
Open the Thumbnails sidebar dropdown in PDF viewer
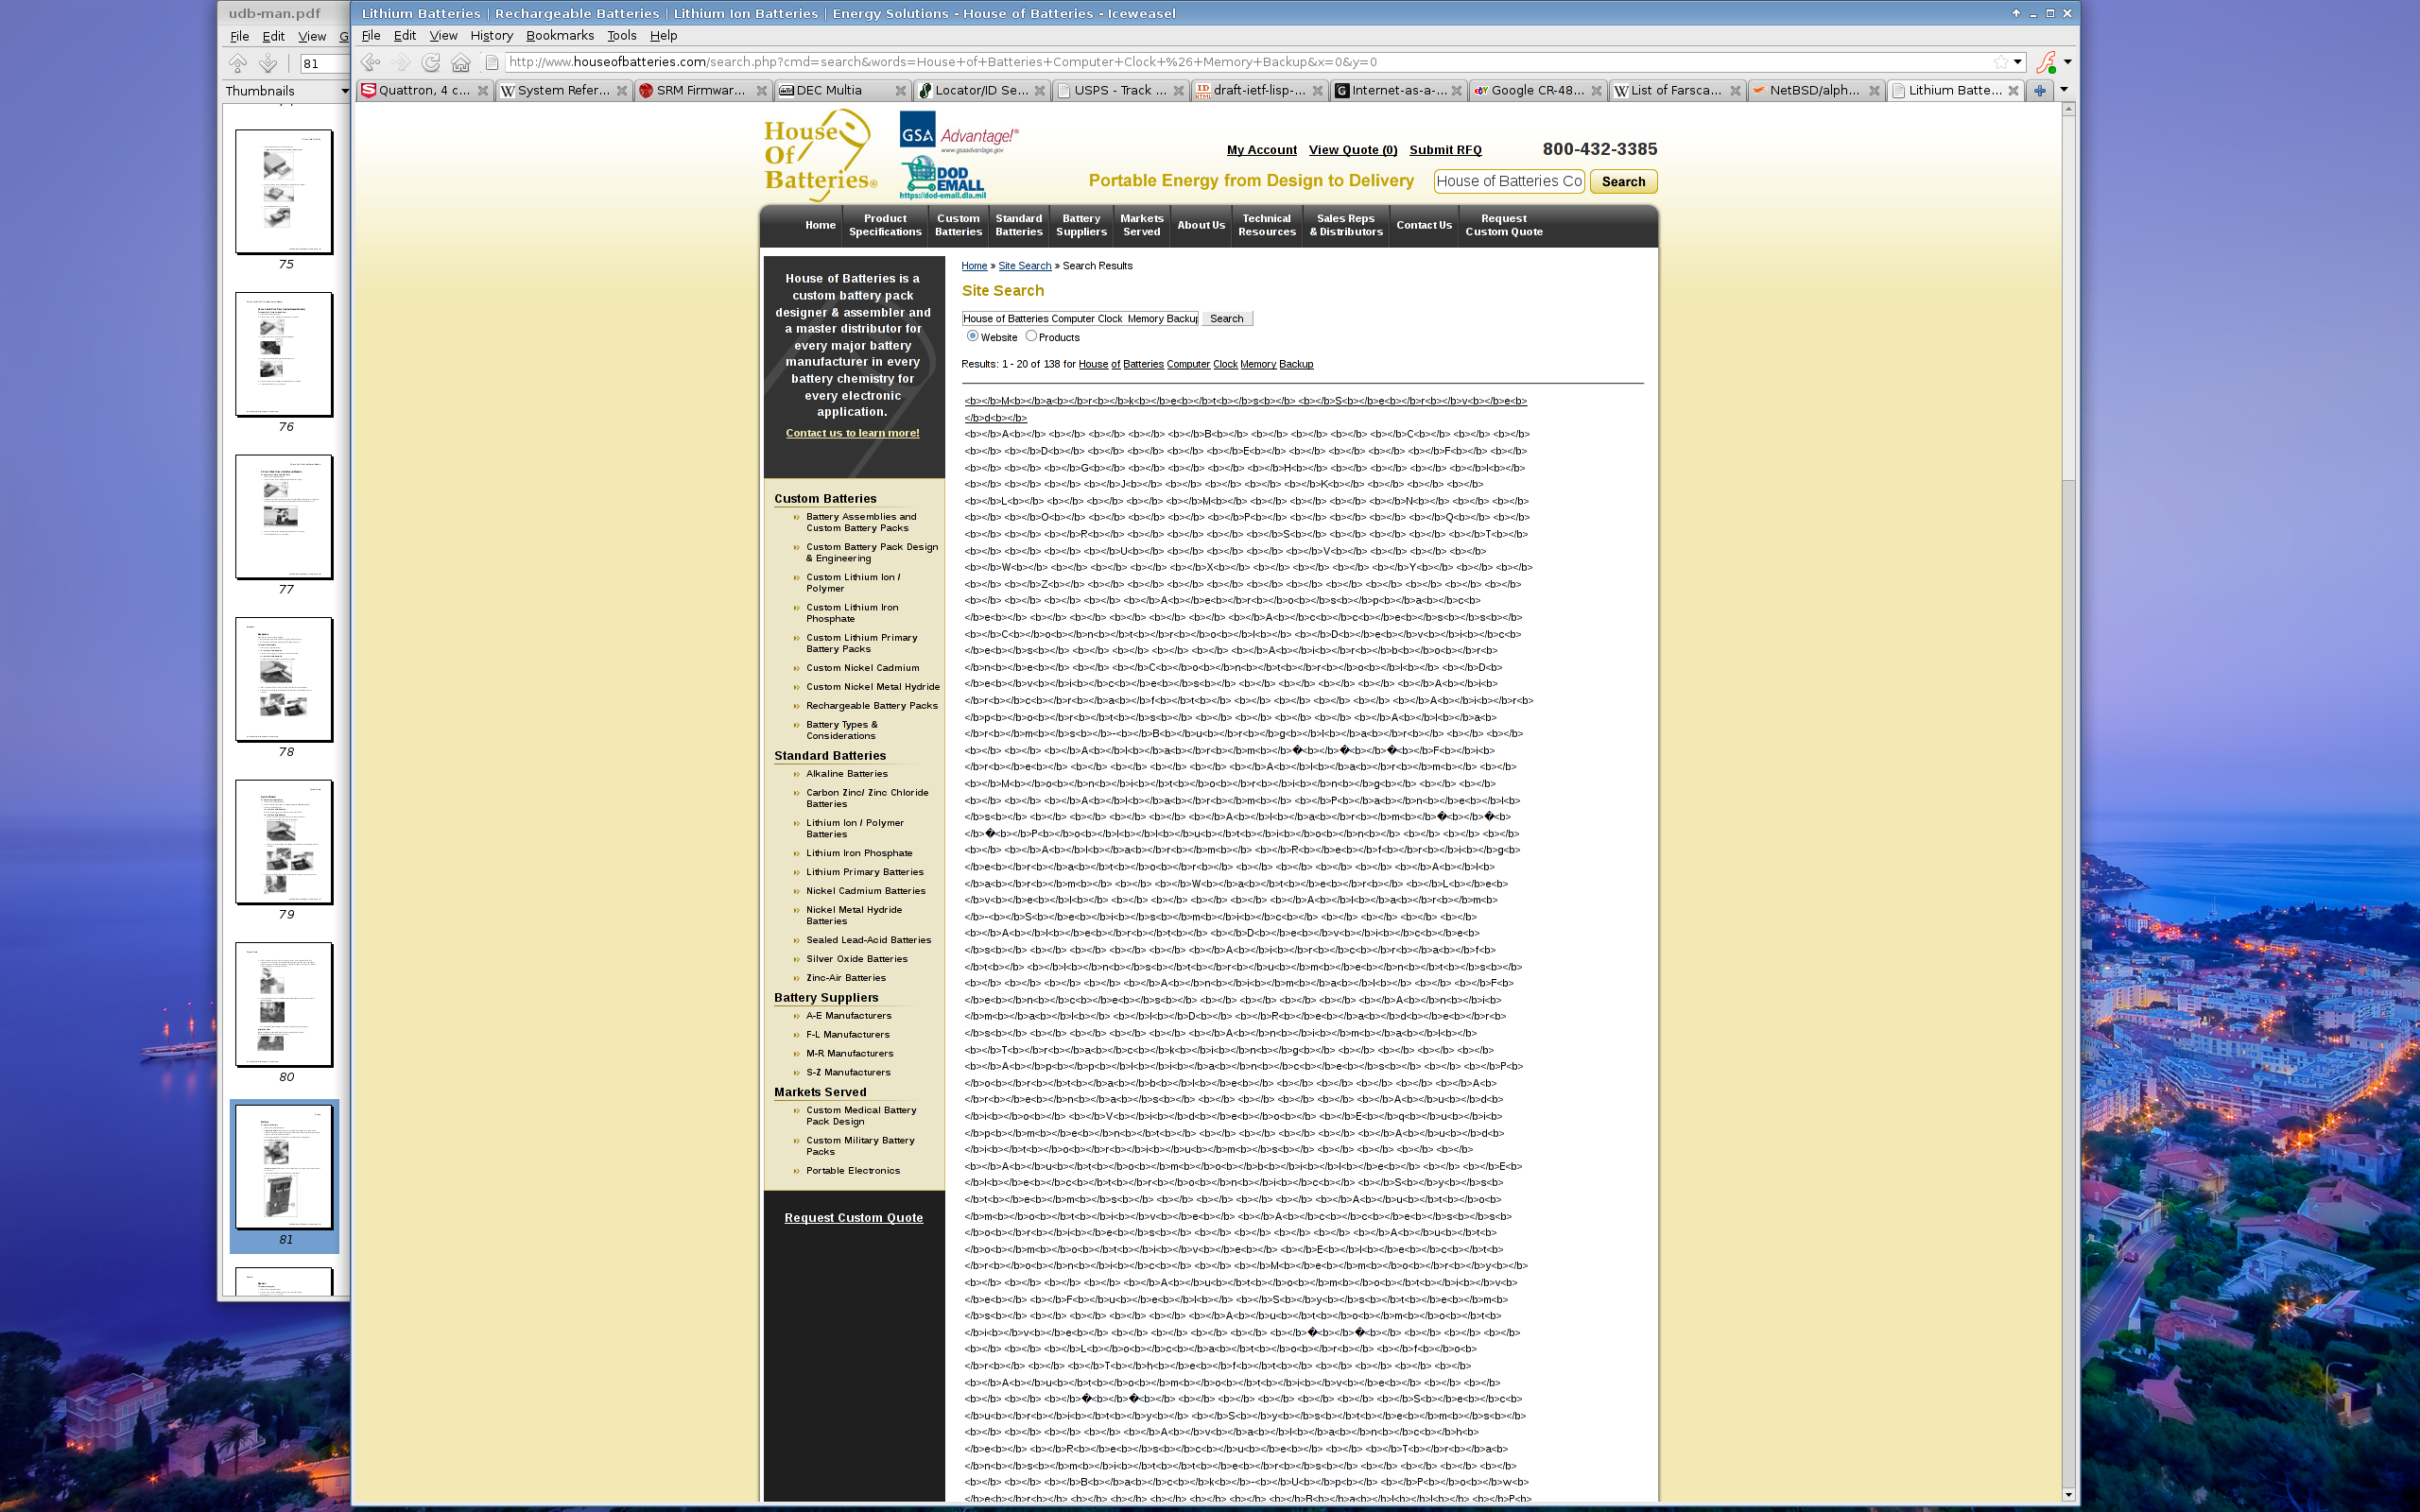345,91
